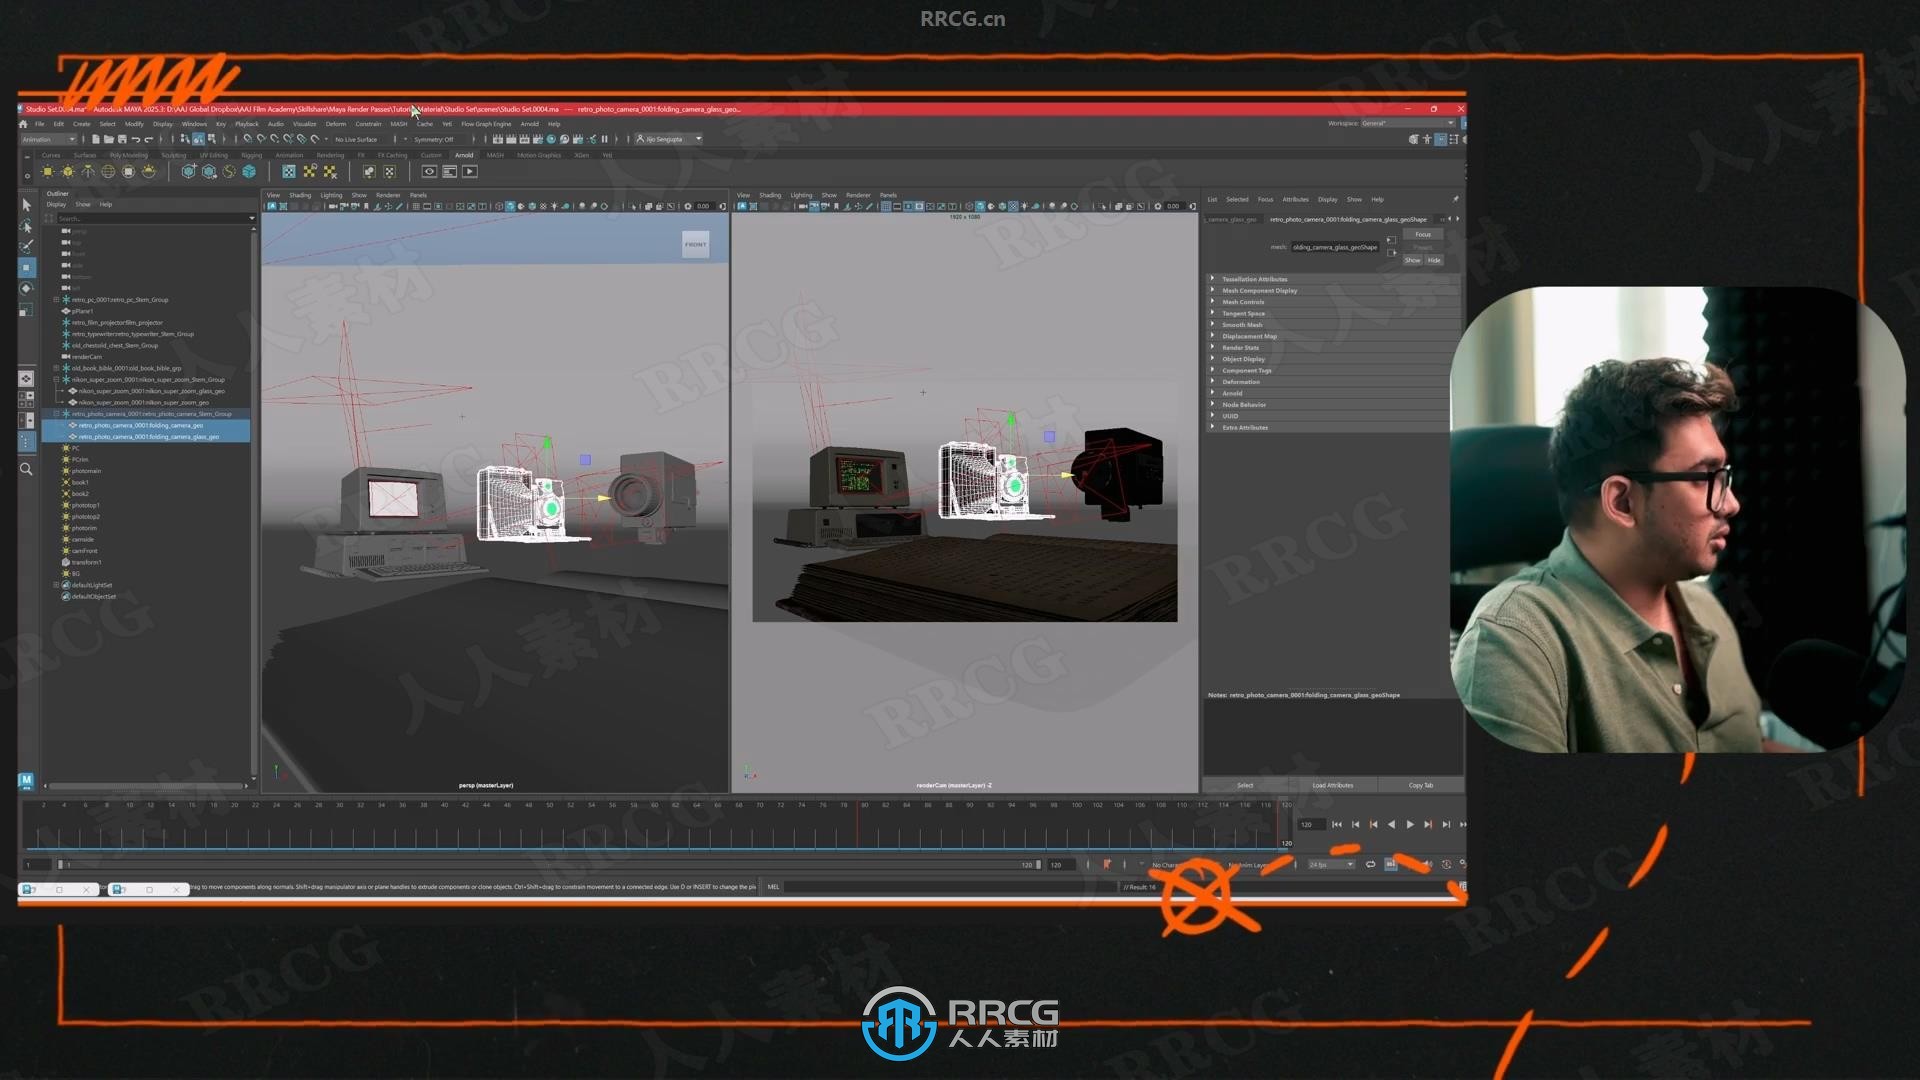Open the Arnold RenderView eye icon
Screen dimensions: 1920x1080
tap(429, 171)
